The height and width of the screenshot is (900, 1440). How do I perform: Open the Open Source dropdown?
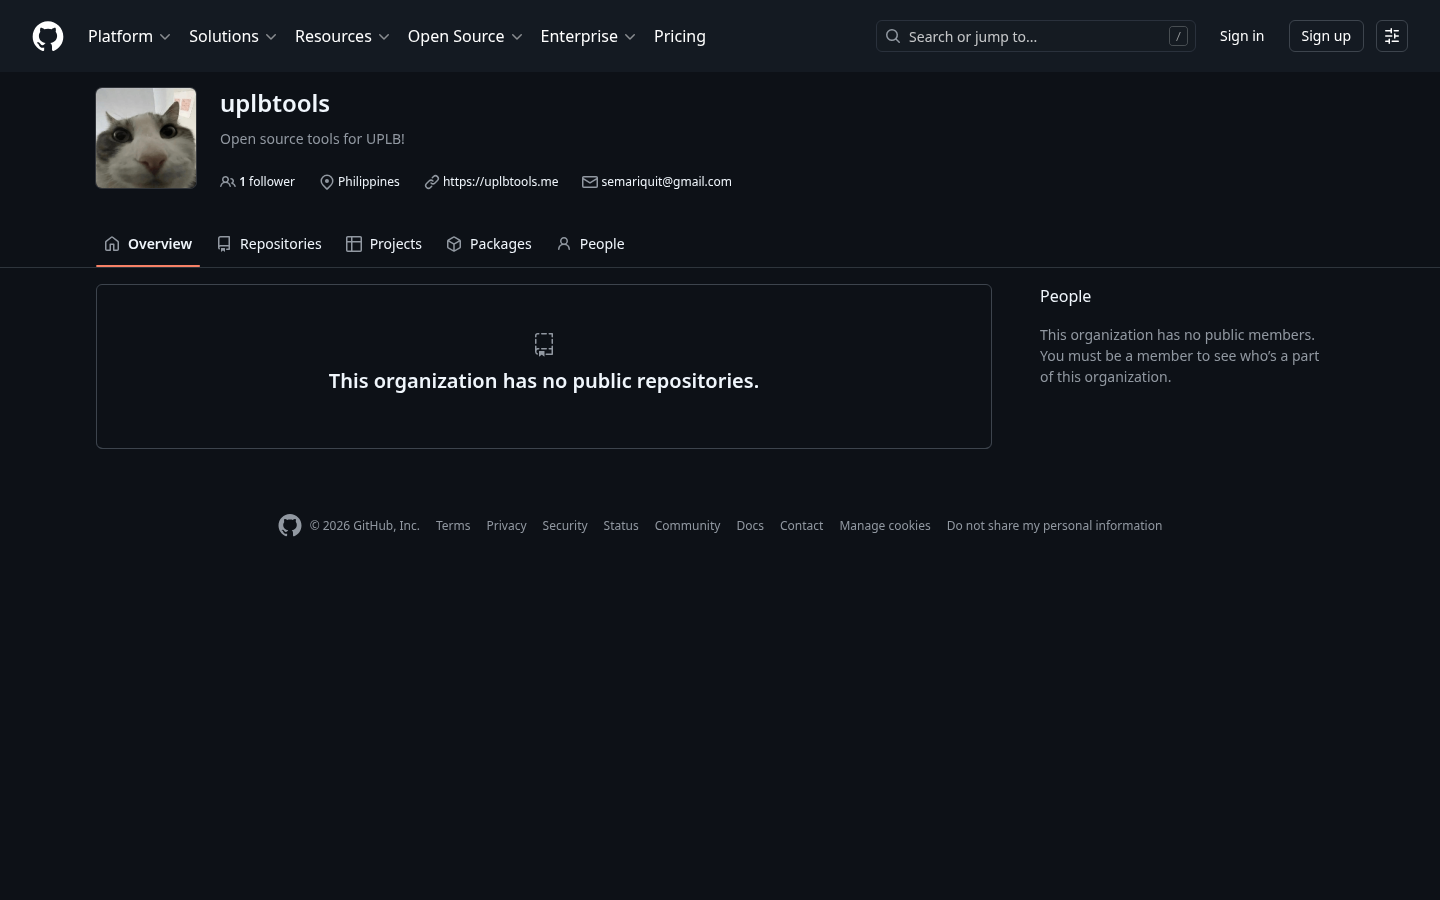(x=465, y=36)
